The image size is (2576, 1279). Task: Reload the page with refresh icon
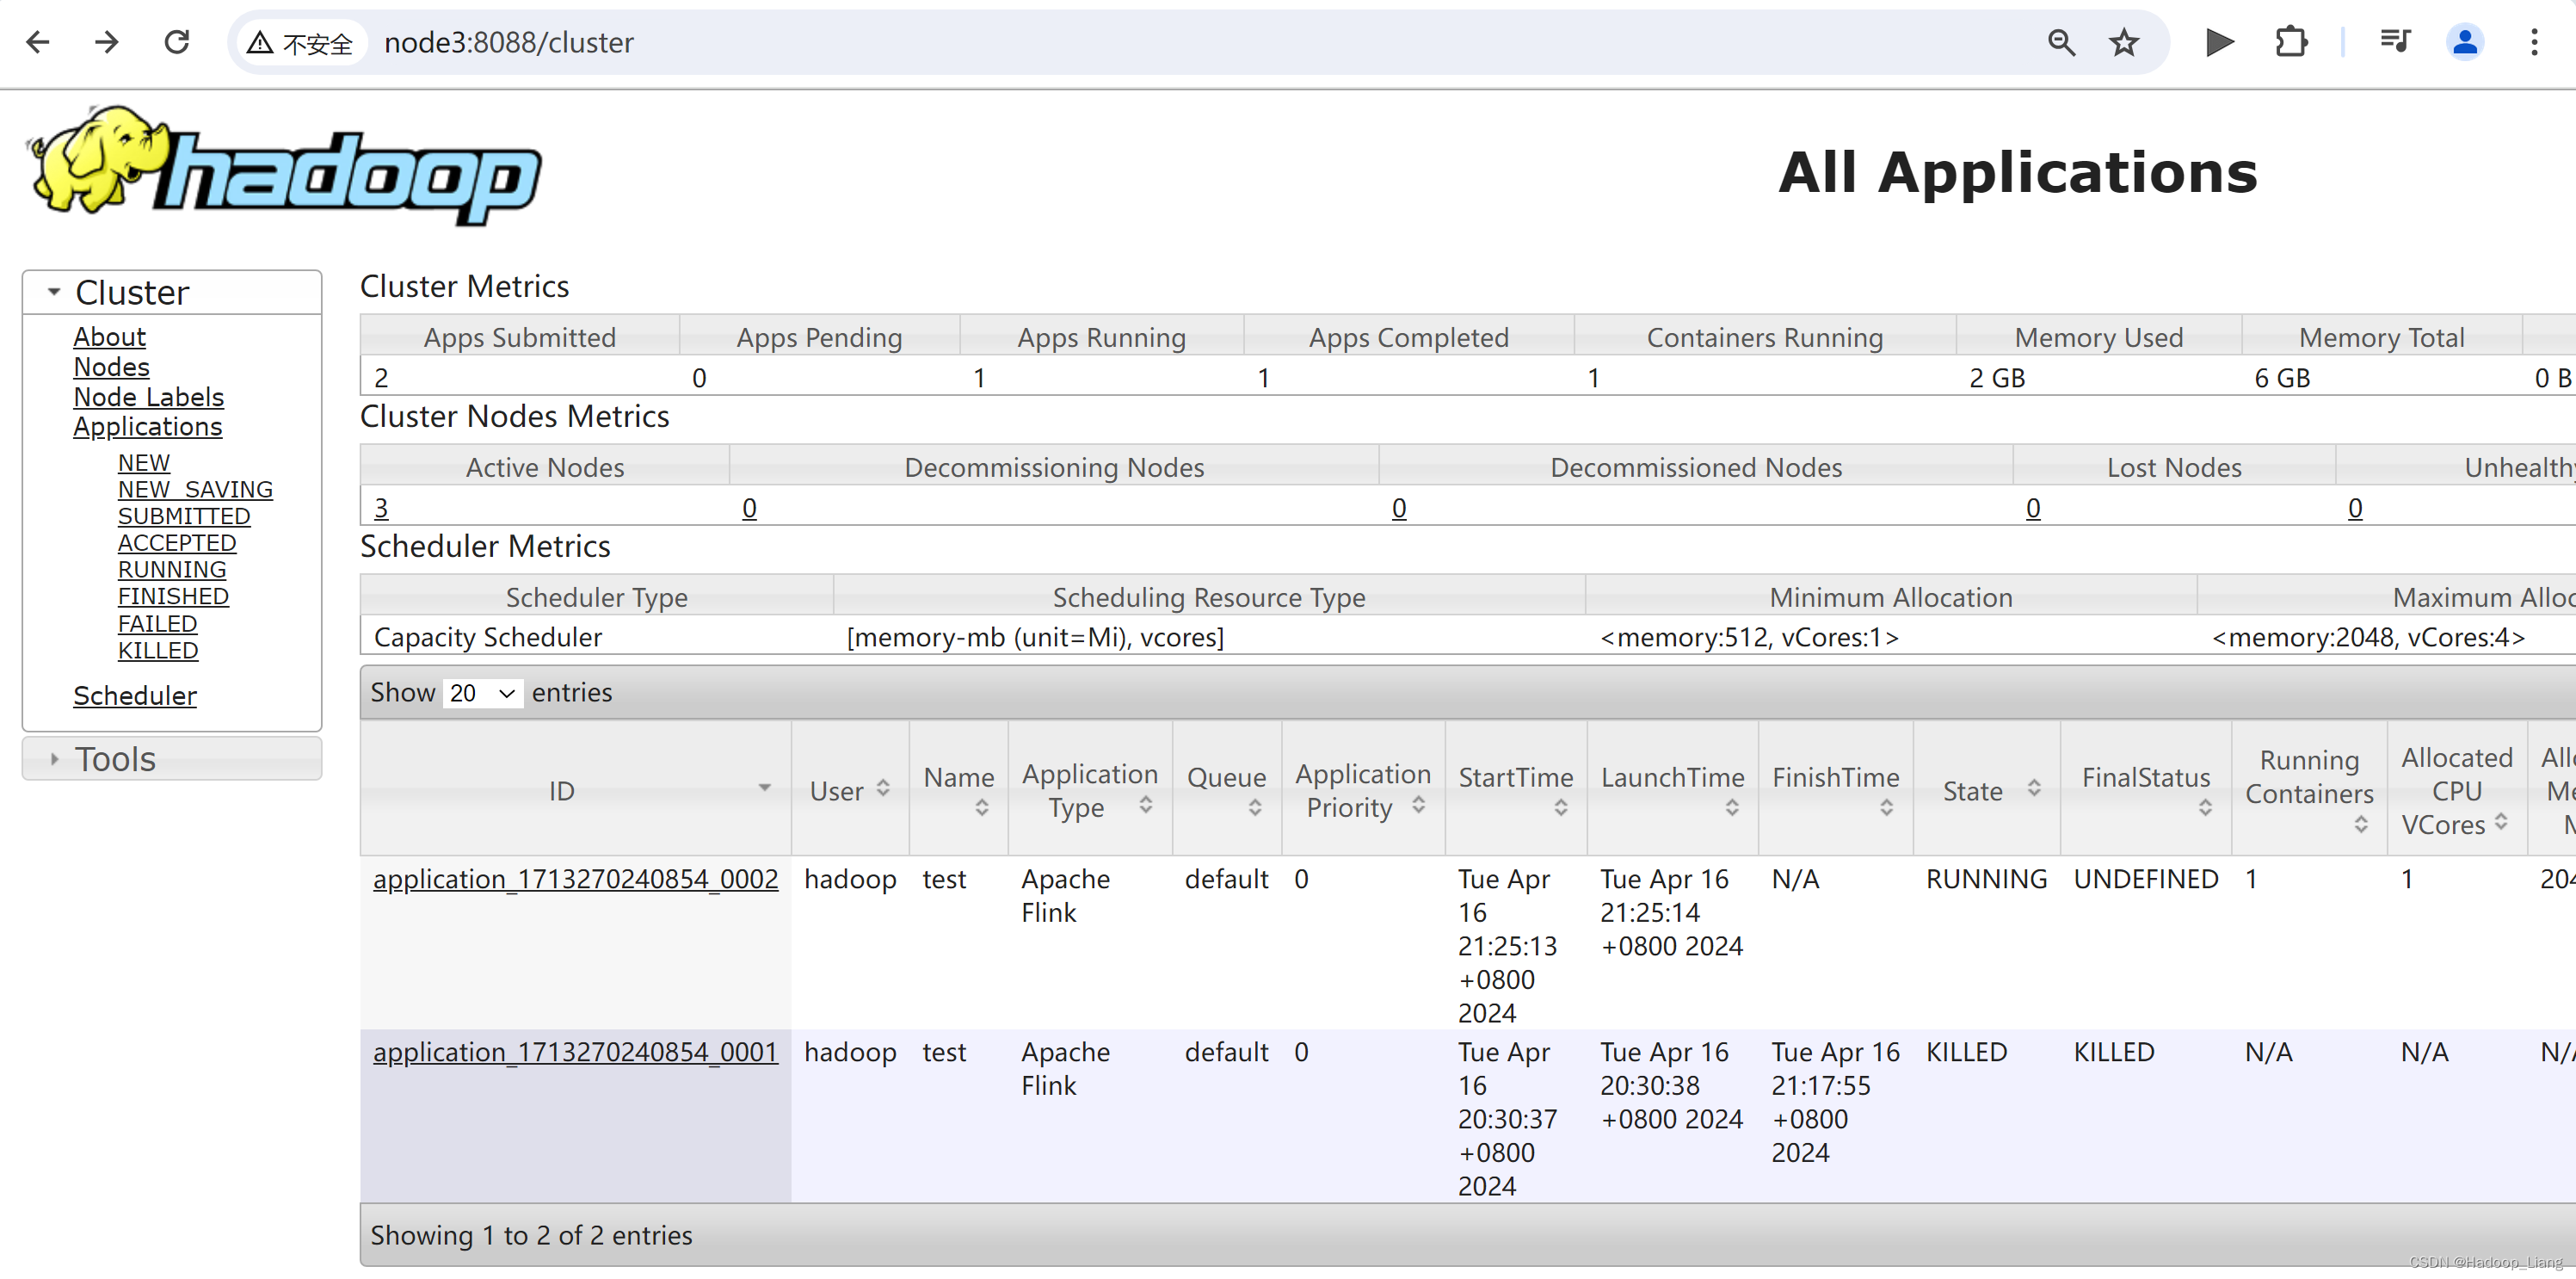(177, 42)
